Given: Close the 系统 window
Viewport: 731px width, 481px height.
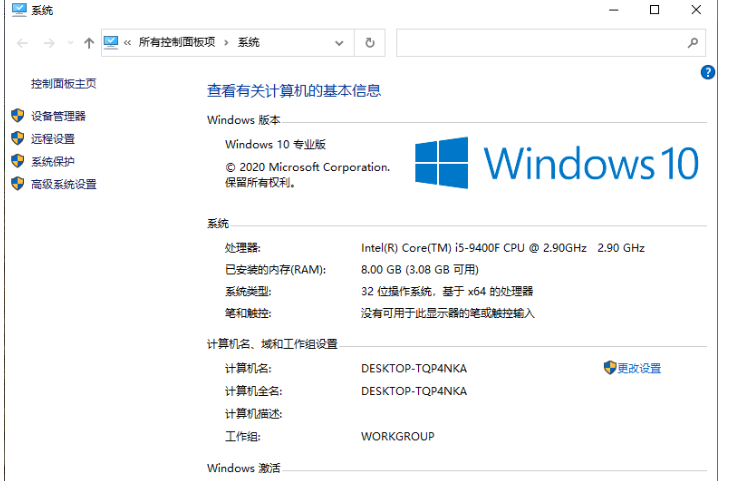Looking at the screenshot, I should coord(696,10).
